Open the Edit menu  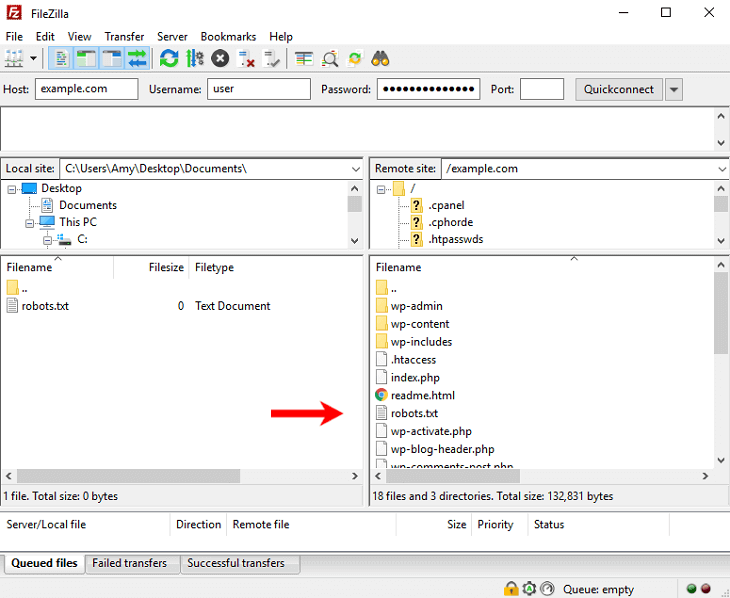(45, 36)
